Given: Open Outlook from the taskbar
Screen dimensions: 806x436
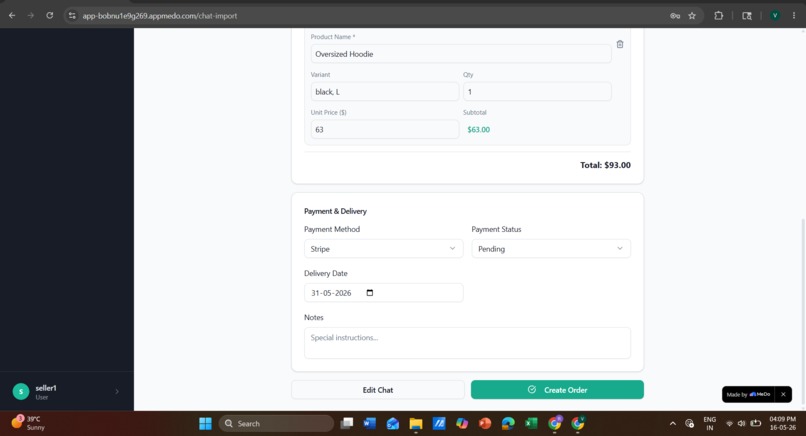Looking at the screenshot, I should point(393,423).
